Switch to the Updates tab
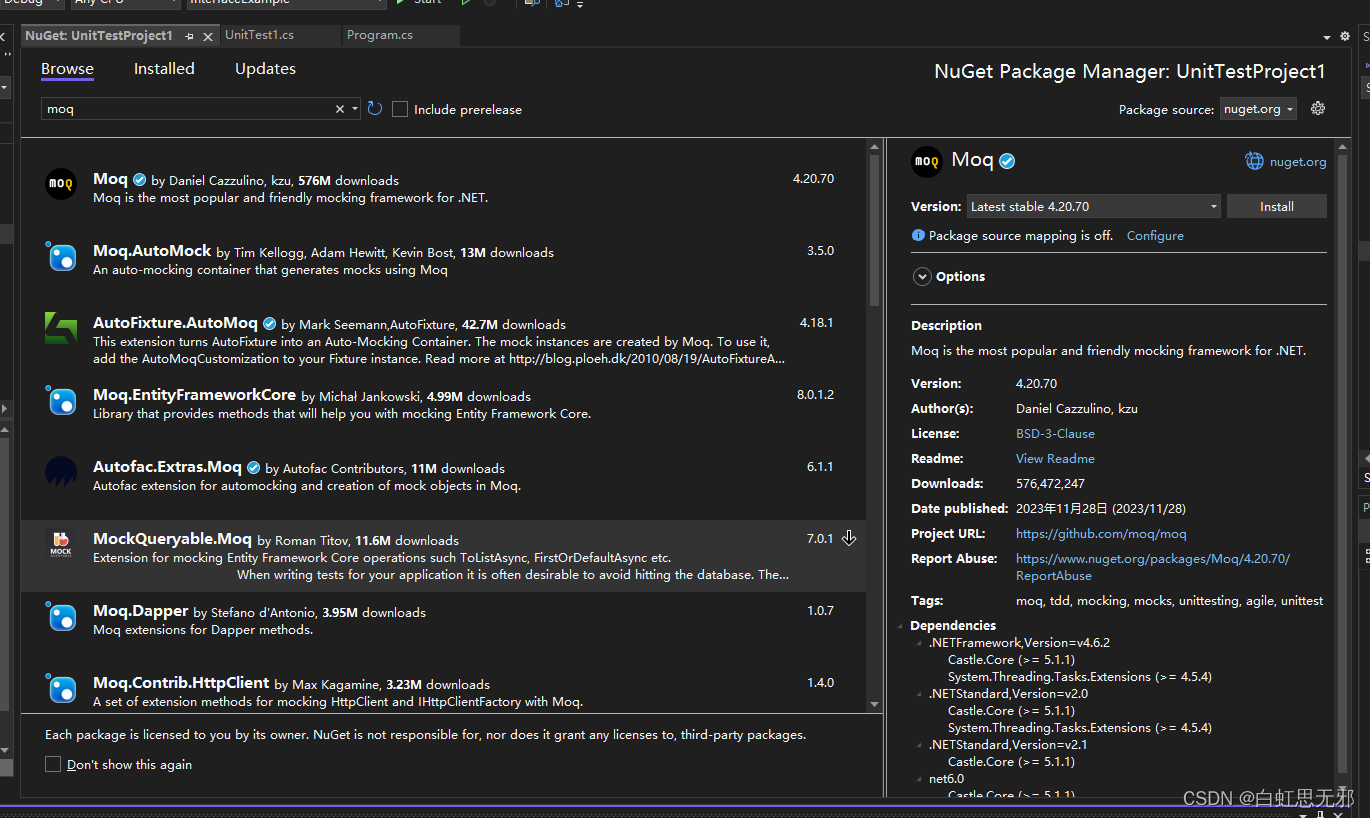This screenshot has width=1370, height=818. click(x=265, y=69)
